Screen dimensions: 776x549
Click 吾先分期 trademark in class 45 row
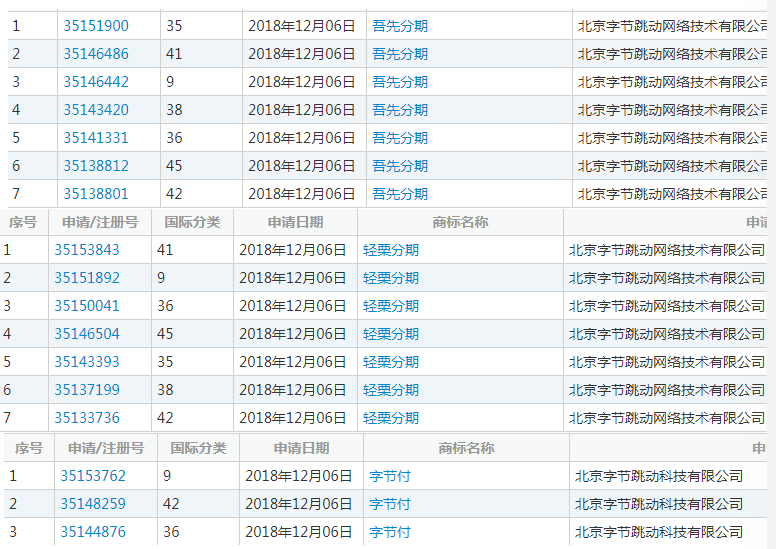[x=400, y=166]
